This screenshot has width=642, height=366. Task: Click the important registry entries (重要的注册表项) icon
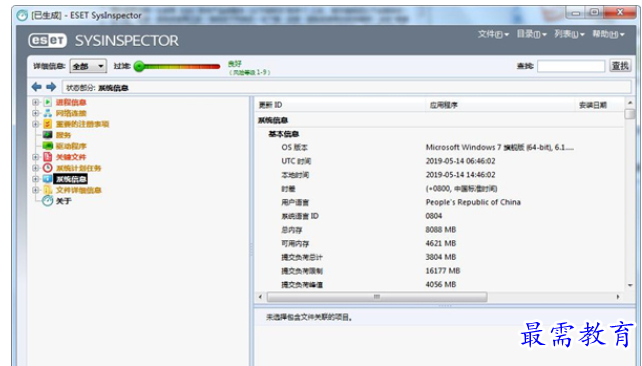(47, 124)
